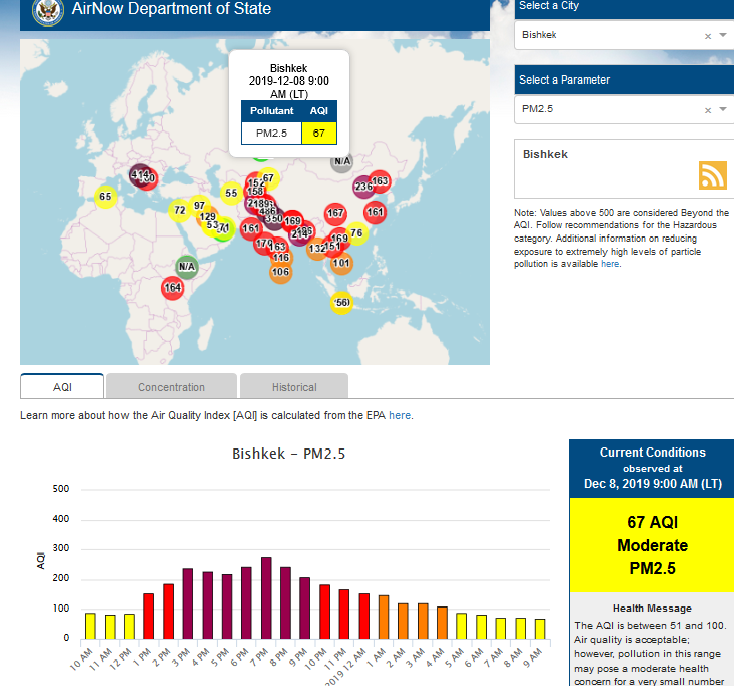Click the orange 106 map marker
The image size is (734, 686).
click(280, 272)
